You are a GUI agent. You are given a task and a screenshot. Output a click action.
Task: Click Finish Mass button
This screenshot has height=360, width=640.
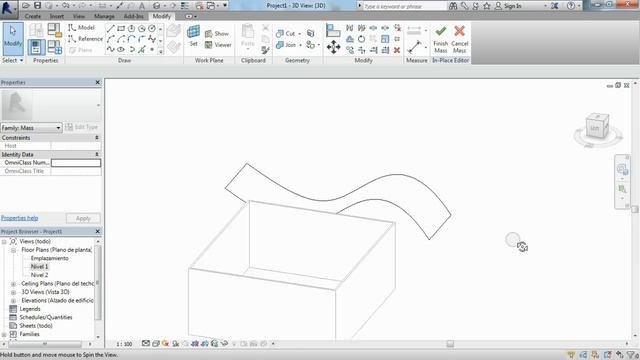pos(440,39)
